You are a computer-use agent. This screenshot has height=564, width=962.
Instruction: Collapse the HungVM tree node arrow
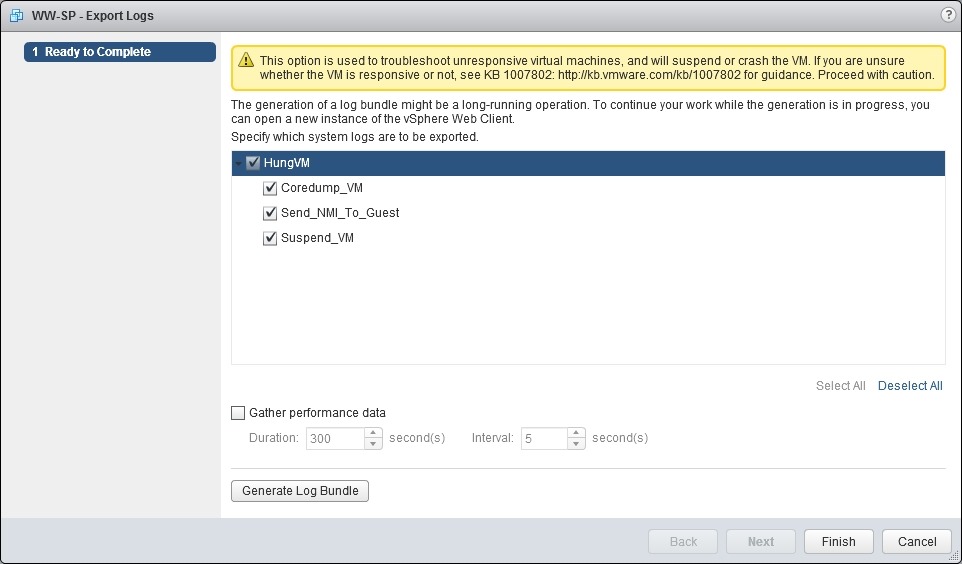click(x=238, y=163)
